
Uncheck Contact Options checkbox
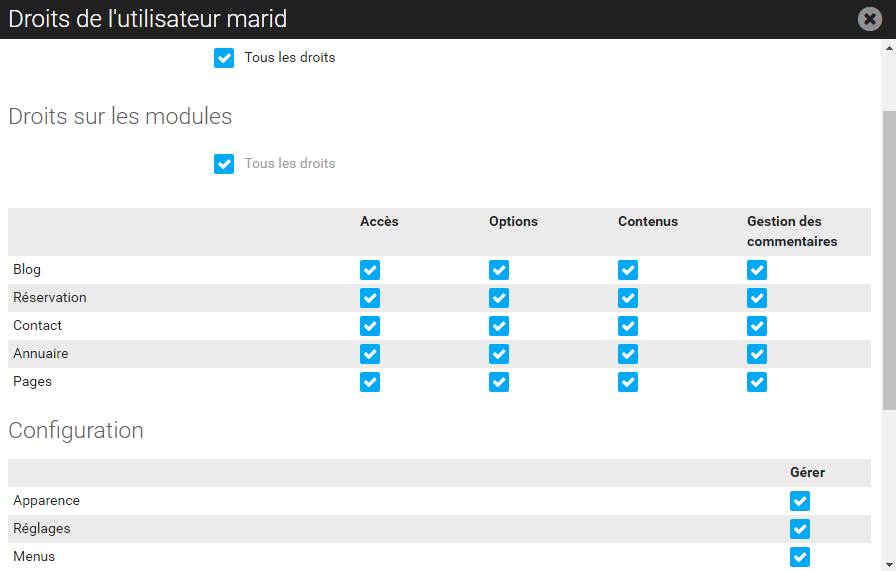point(499,326)
